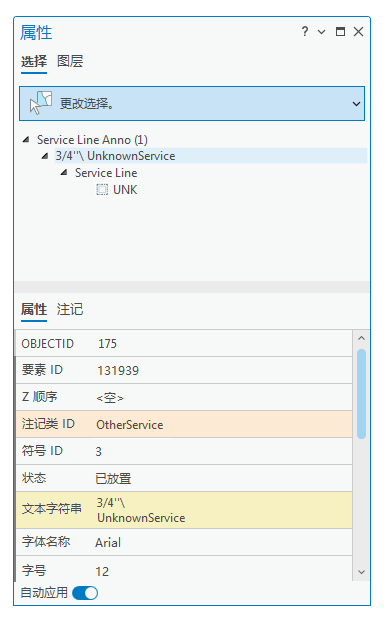Maximize the Attributes pane
Screen dimensions: 387x620
click(340, 32)
